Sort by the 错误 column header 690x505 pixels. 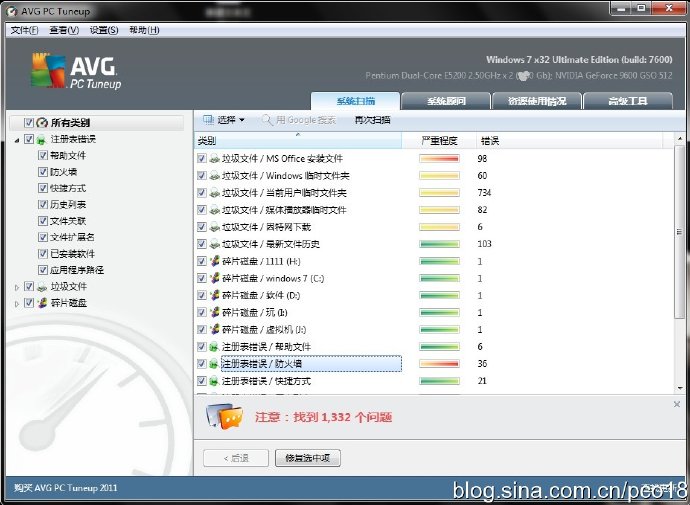pos(569,141)
